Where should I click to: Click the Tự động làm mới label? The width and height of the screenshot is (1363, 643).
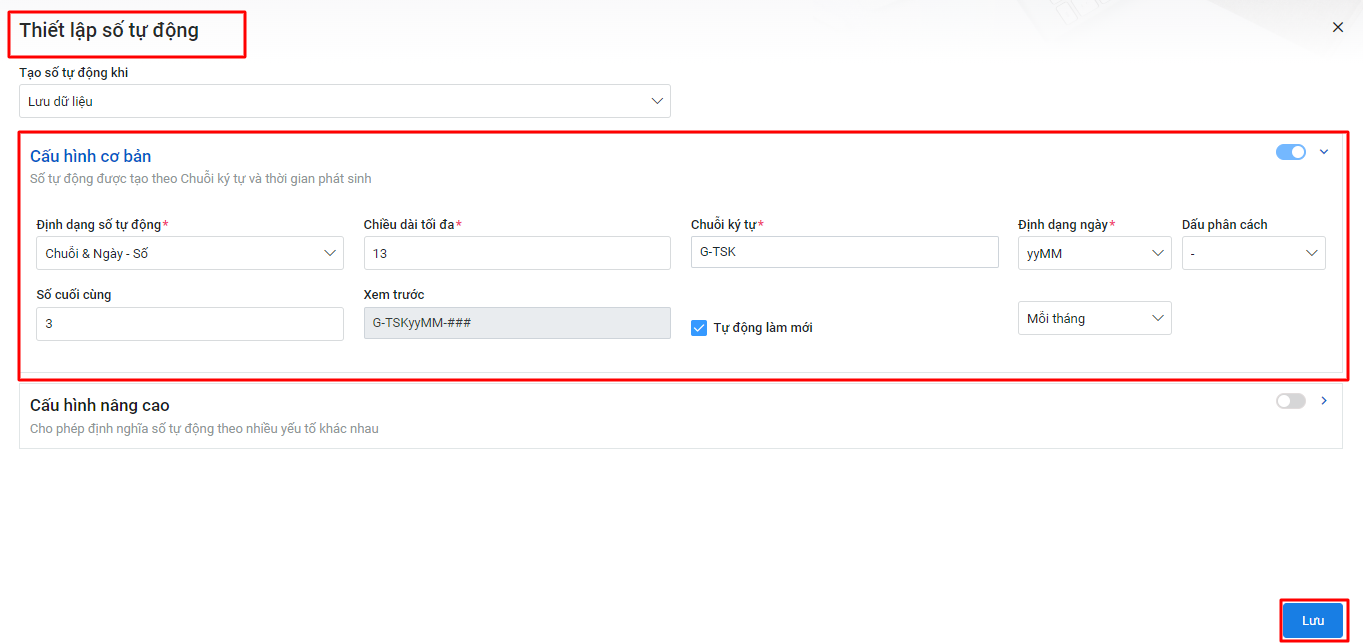coord(763,328)
